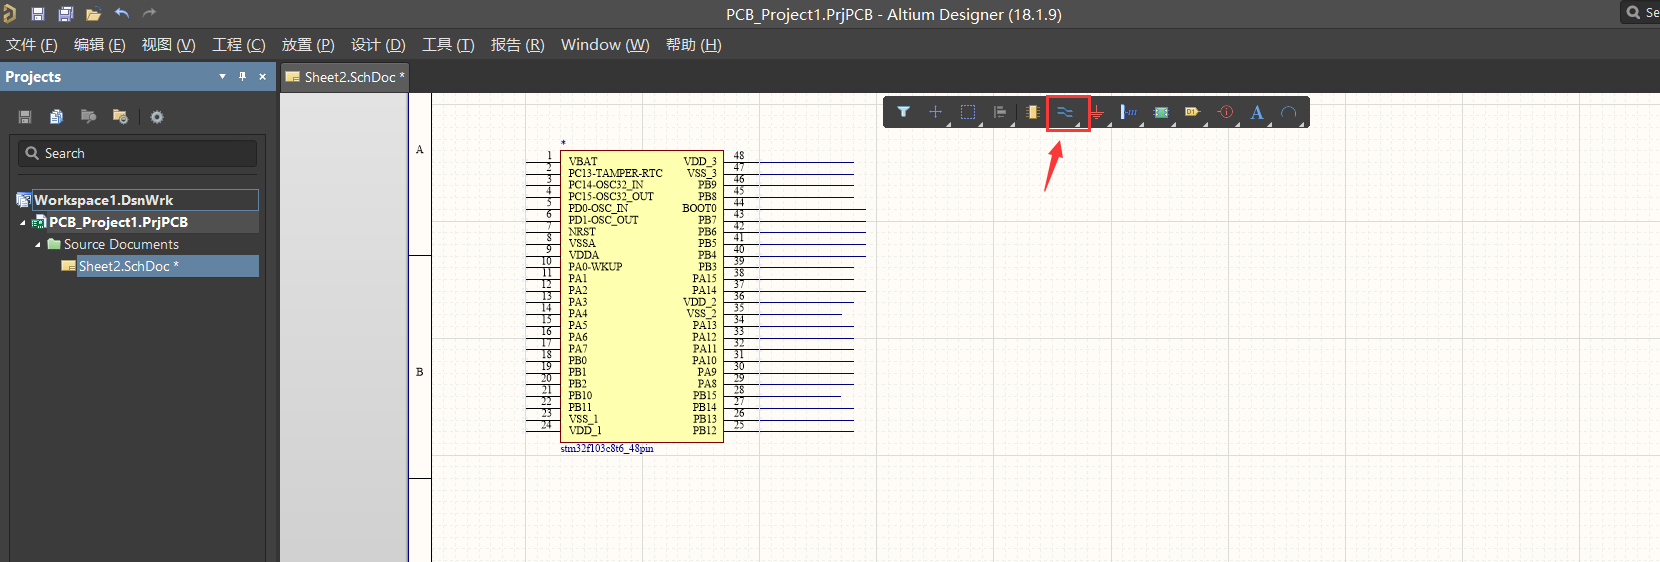
Task: Focus the Projects Search field
Action: [x=137, y=153]
